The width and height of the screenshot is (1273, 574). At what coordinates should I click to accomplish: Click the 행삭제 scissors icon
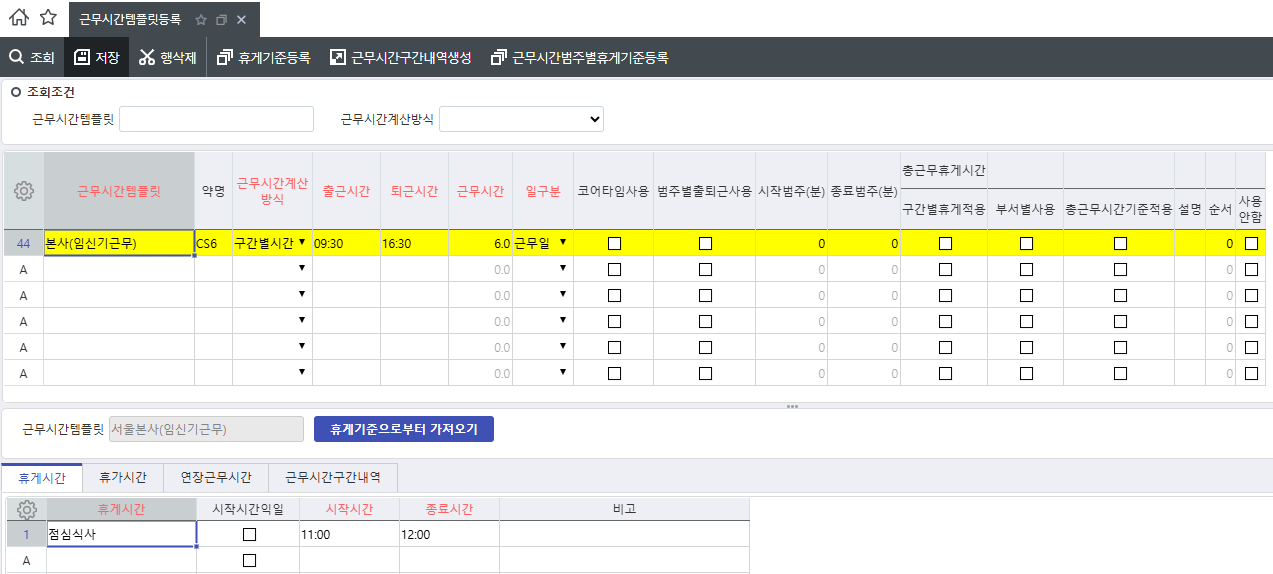click(x=147, y=57)
